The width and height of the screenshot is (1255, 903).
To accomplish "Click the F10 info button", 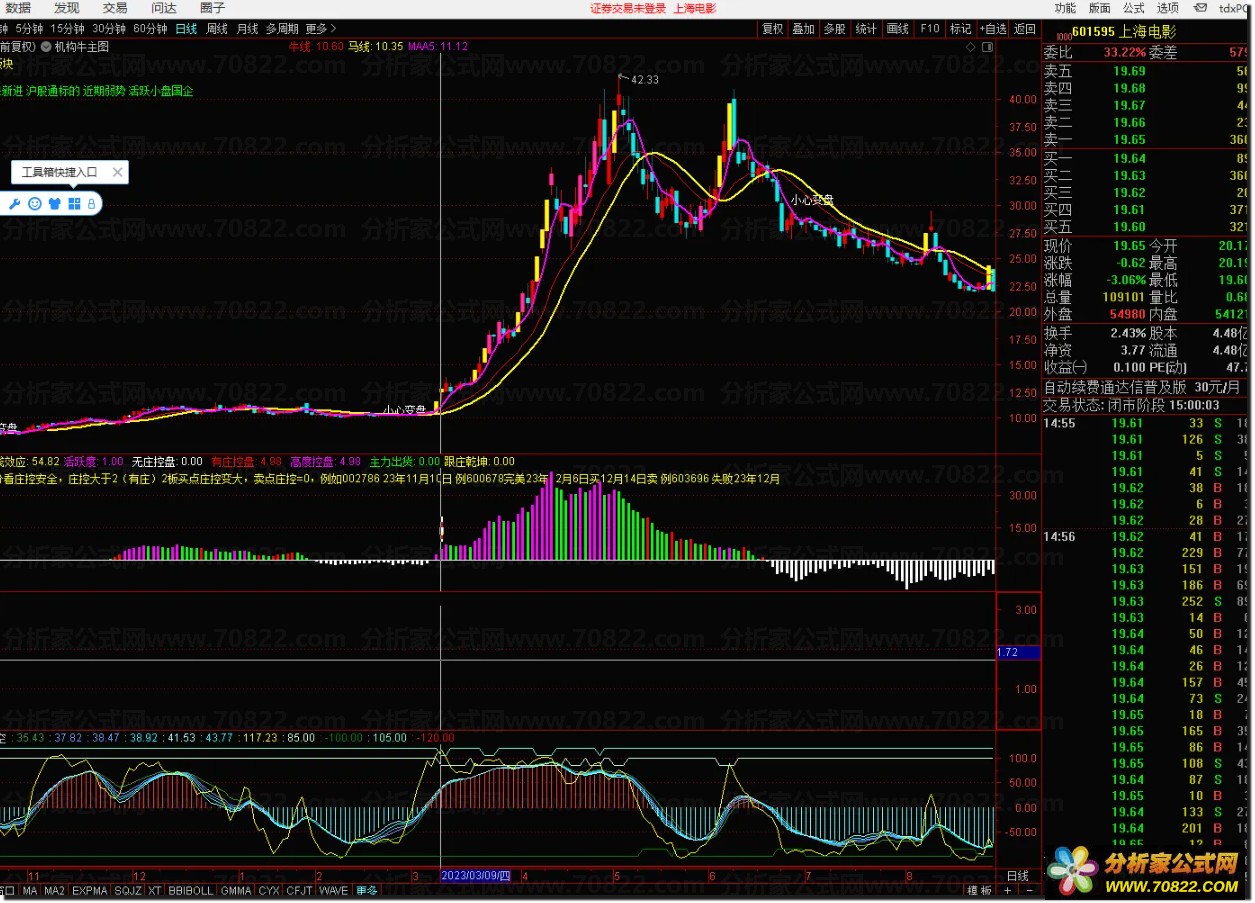I will tap(929, 29).
